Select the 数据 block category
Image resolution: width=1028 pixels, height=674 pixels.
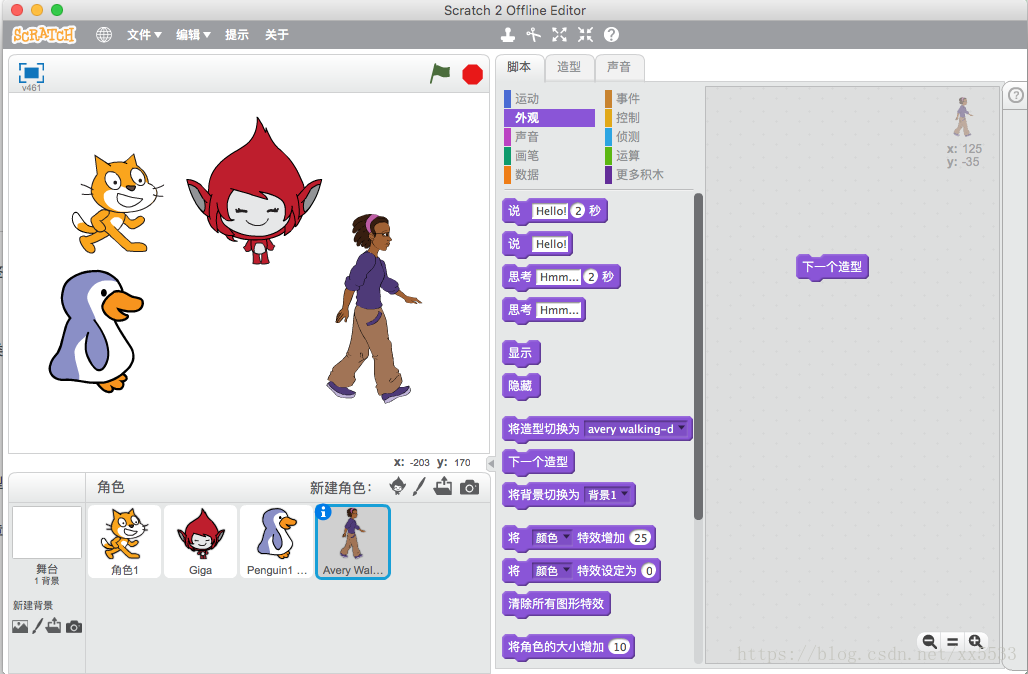tap(549, 174)
